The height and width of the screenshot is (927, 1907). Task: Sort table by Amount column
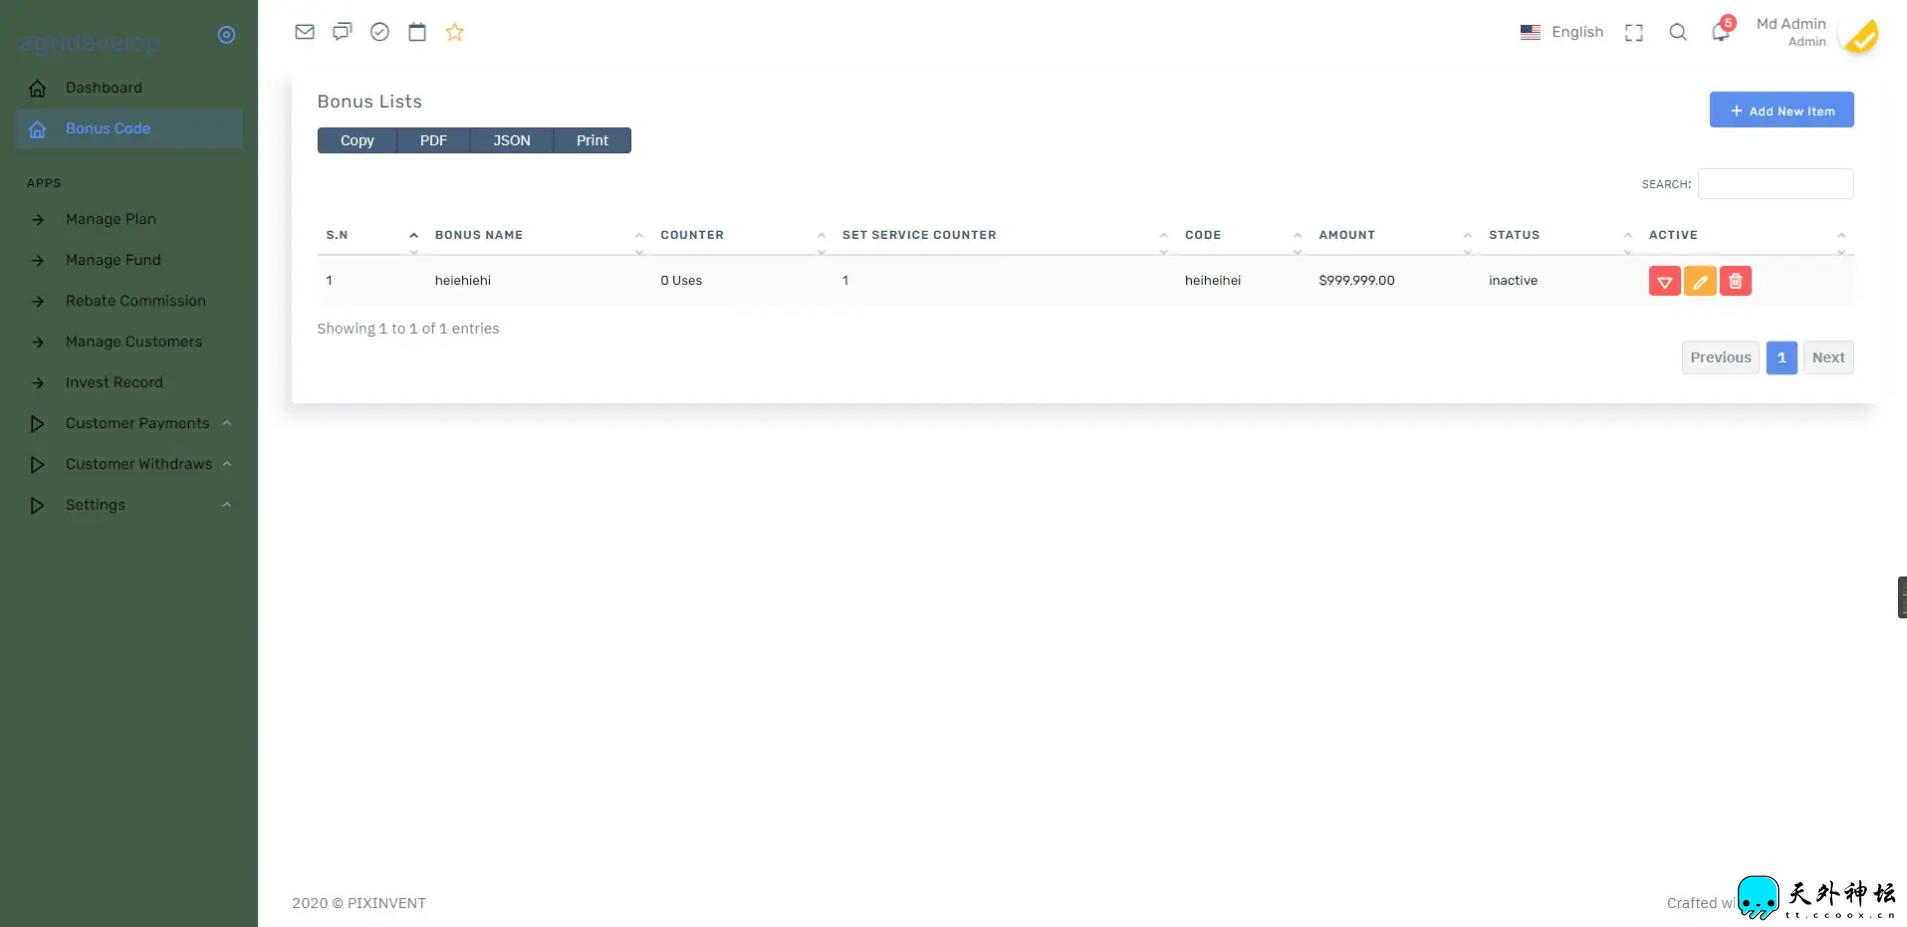click(x=1395, y=235)
